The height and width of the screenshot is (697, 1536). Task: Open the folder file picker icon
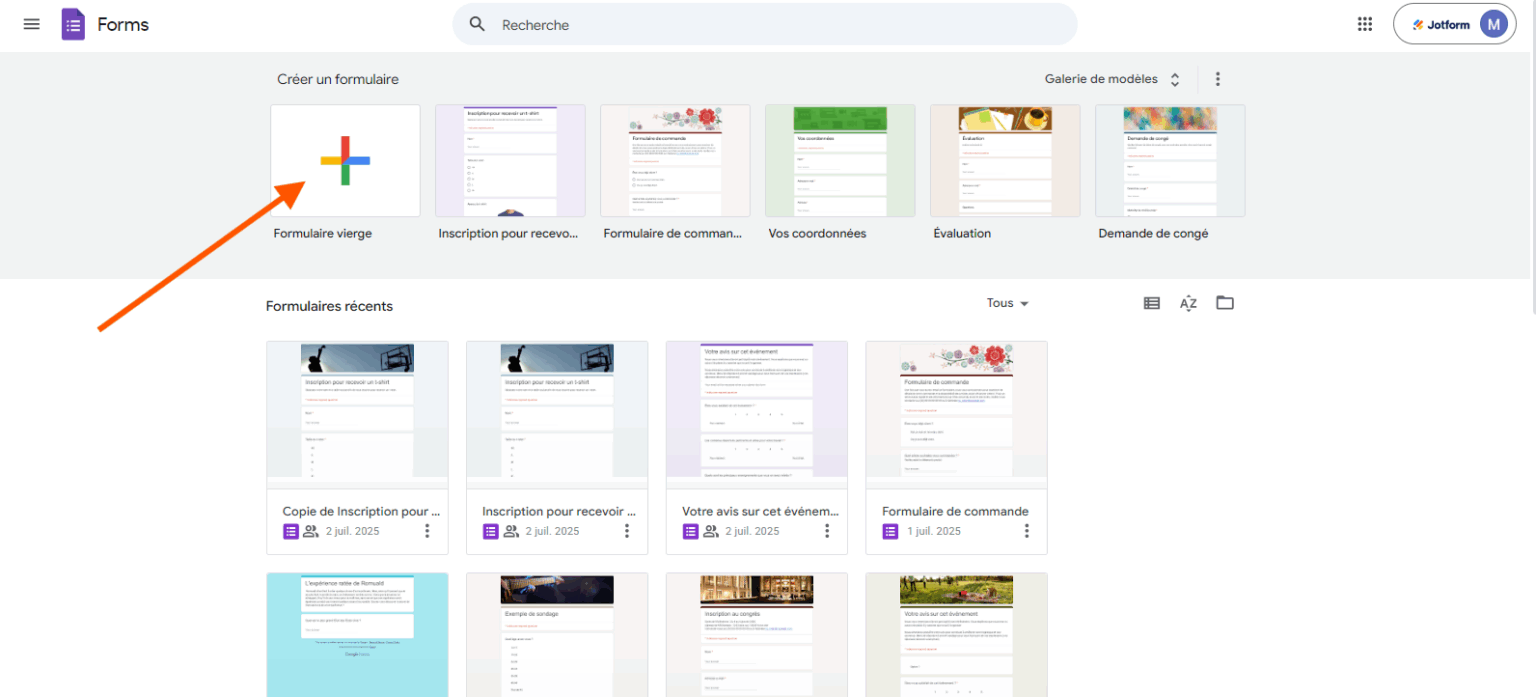coord(1225,302)
